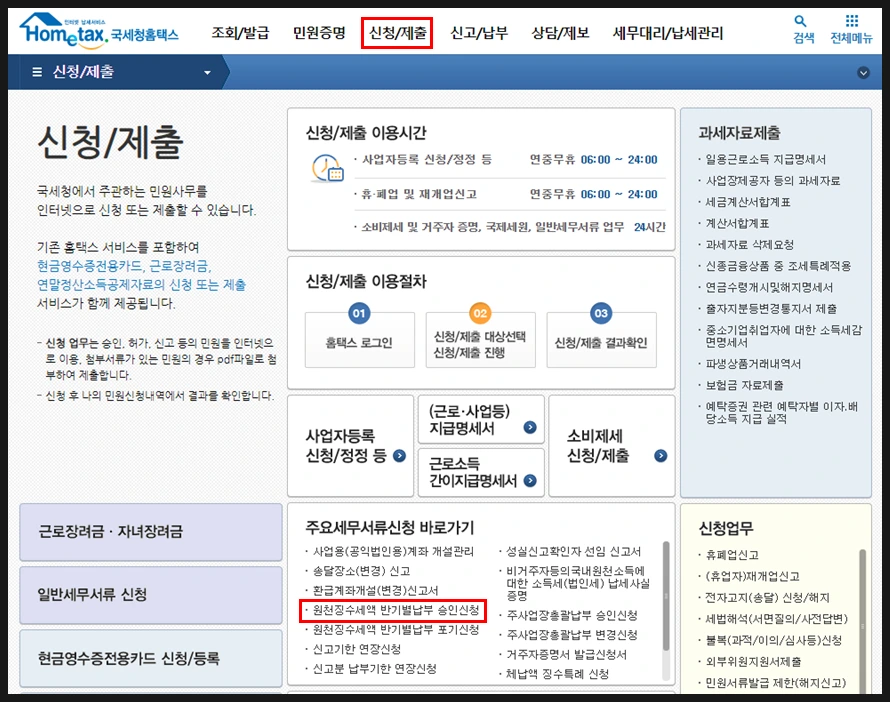Expand the chevron at the breadcrumb bar's right end

coord(864,71)
